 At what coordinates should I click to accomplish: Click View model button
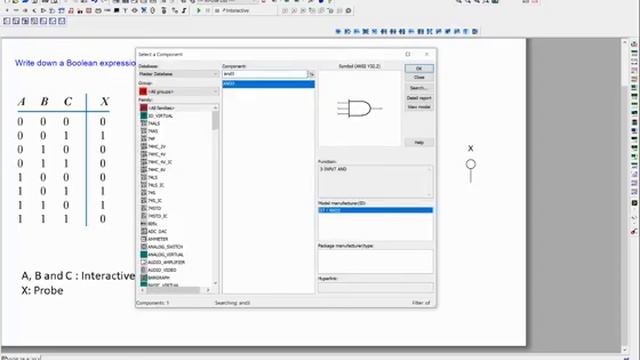click(x=419, y=107)
